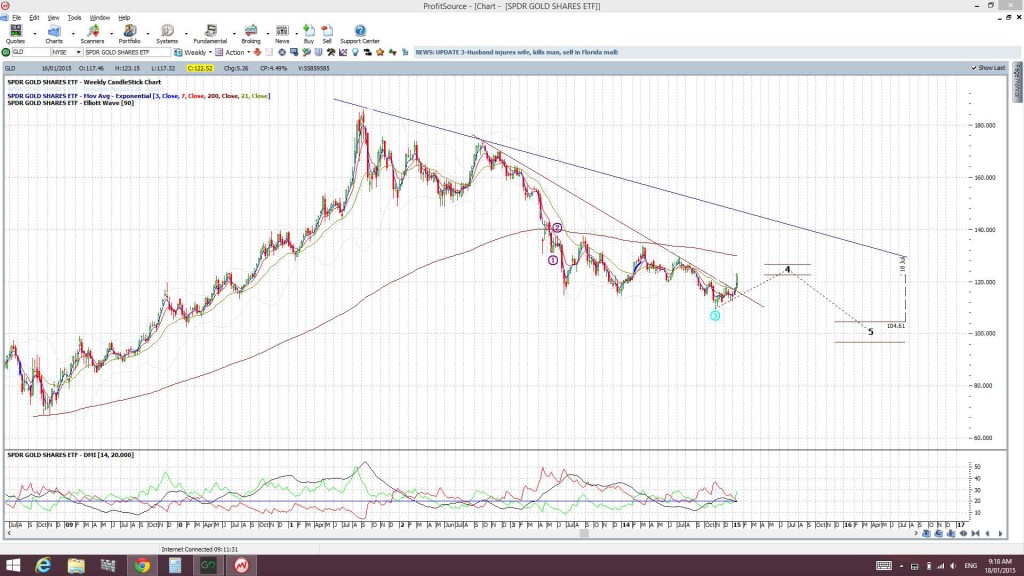Click the hammer tools icon in chart toolbar
This screenshot has width=1024, height=576.
point(331,52)
